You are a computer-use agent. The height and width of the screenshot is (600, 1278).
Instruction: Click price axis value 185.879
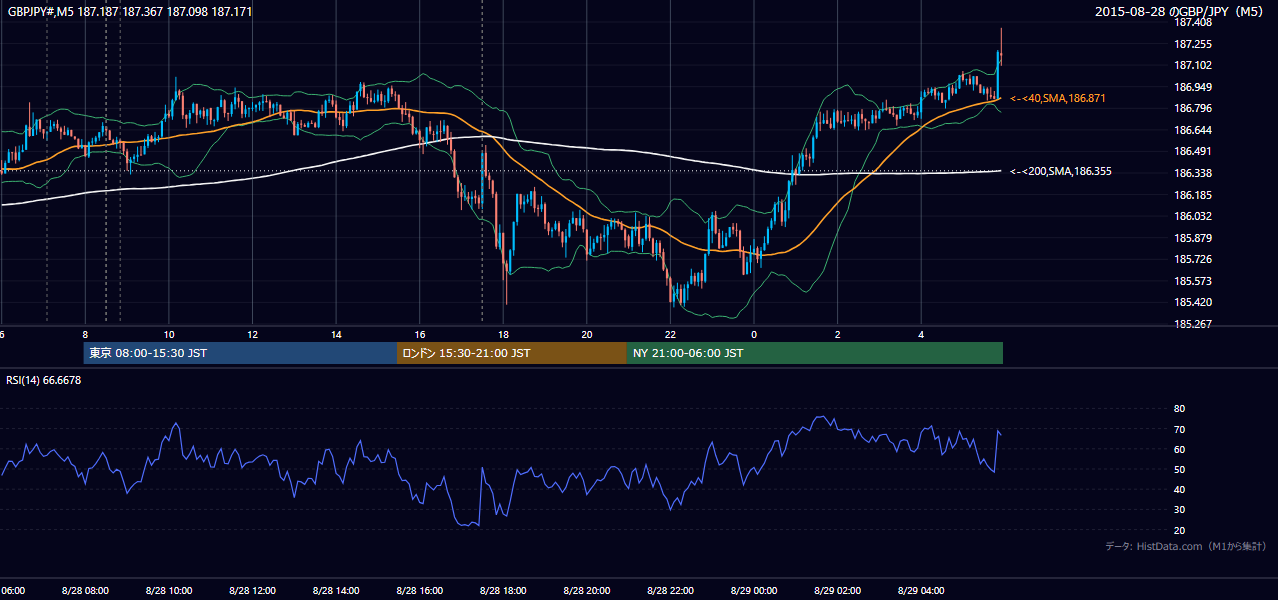point(1192,238)
